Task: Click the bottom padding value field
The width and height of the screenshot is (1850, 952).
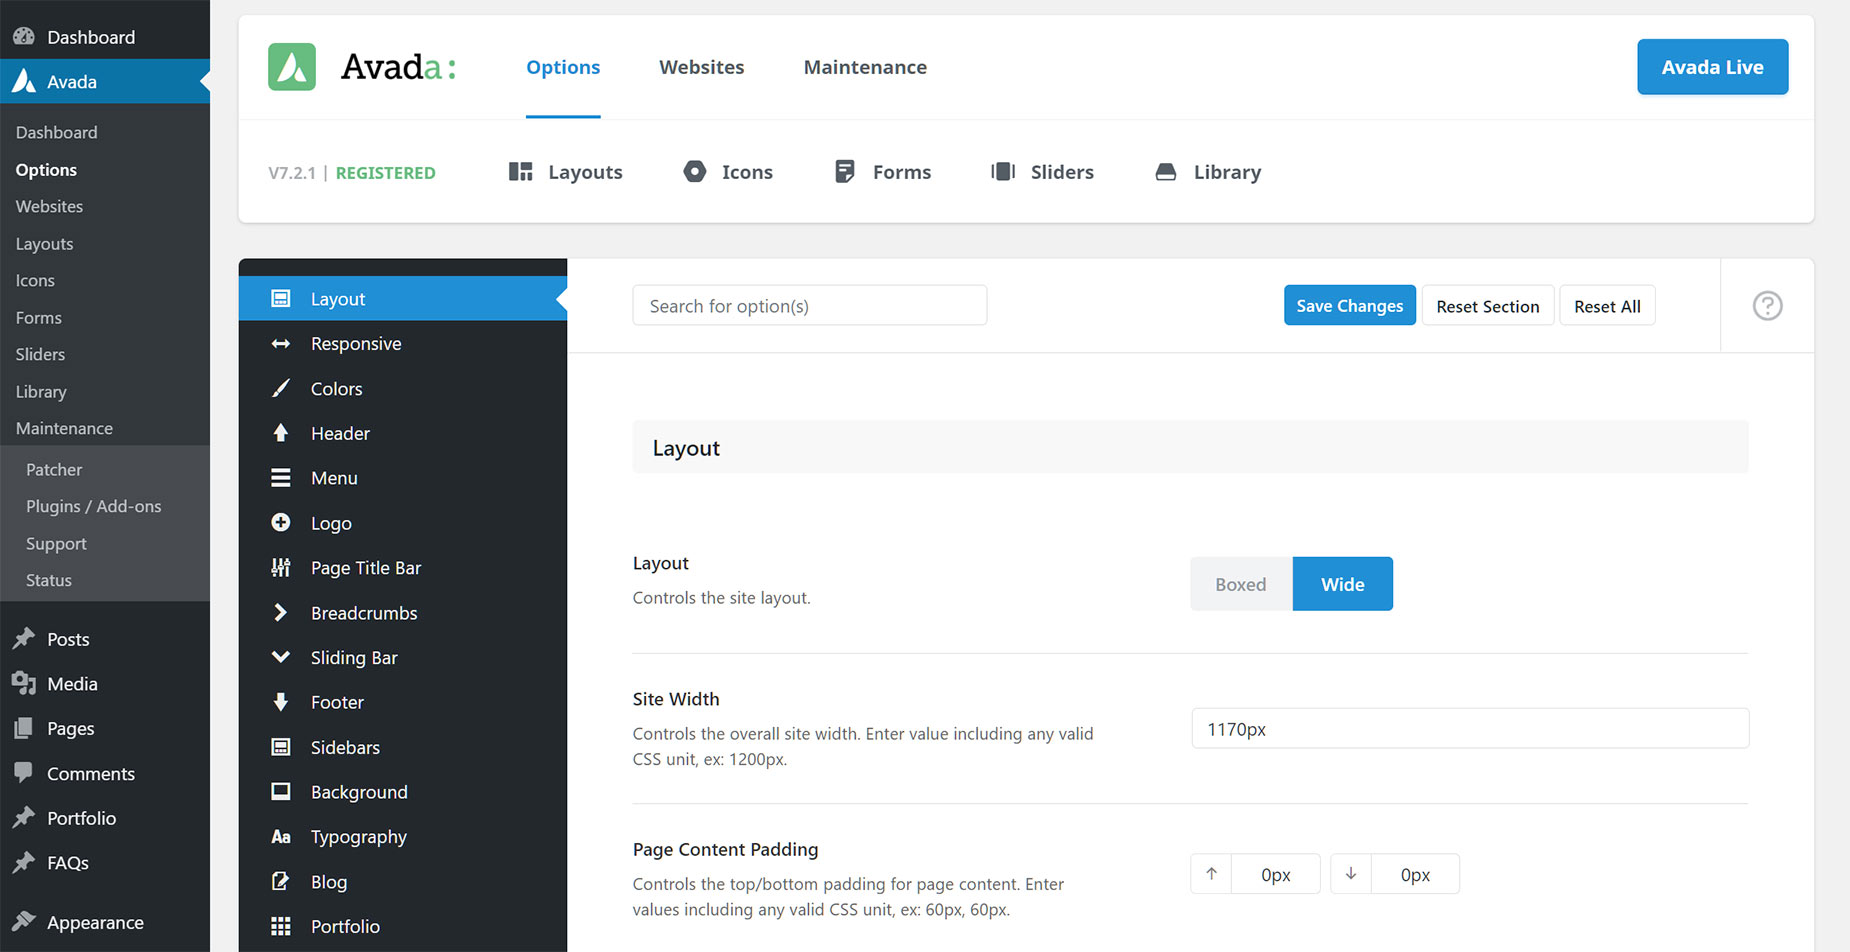Action: tap(1415, 874)
